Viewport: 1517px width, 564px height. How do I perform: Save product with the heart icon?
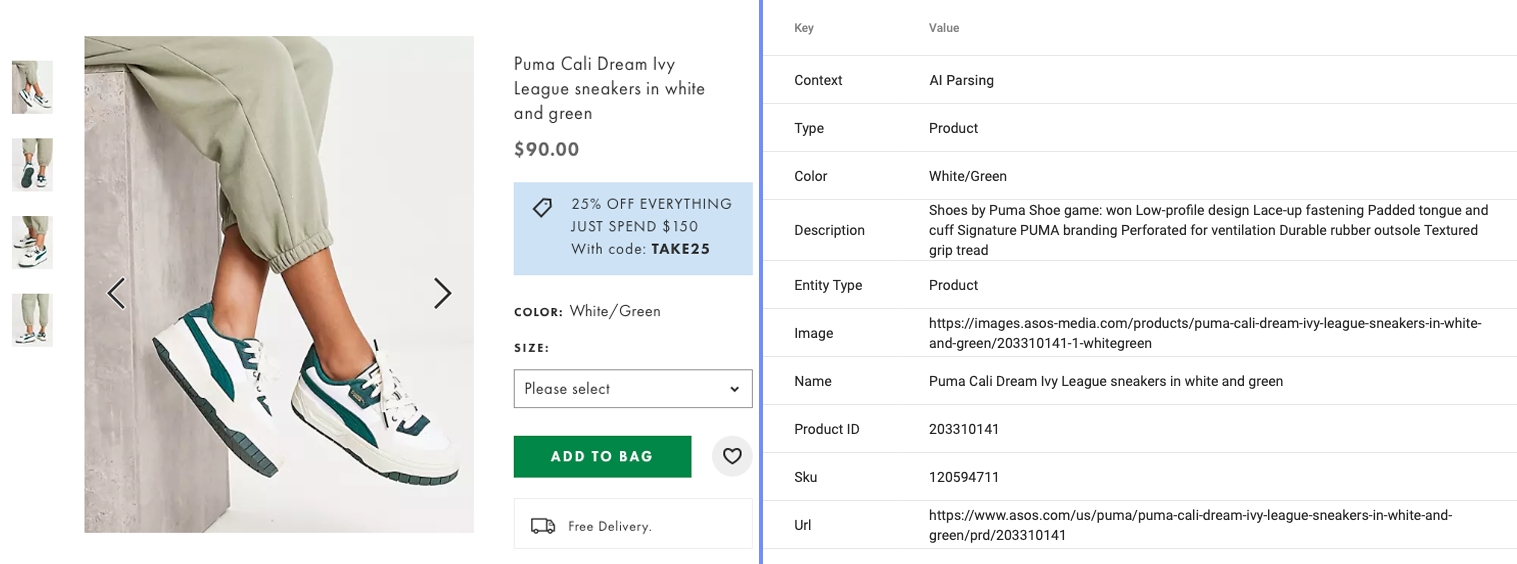(732, 456)
